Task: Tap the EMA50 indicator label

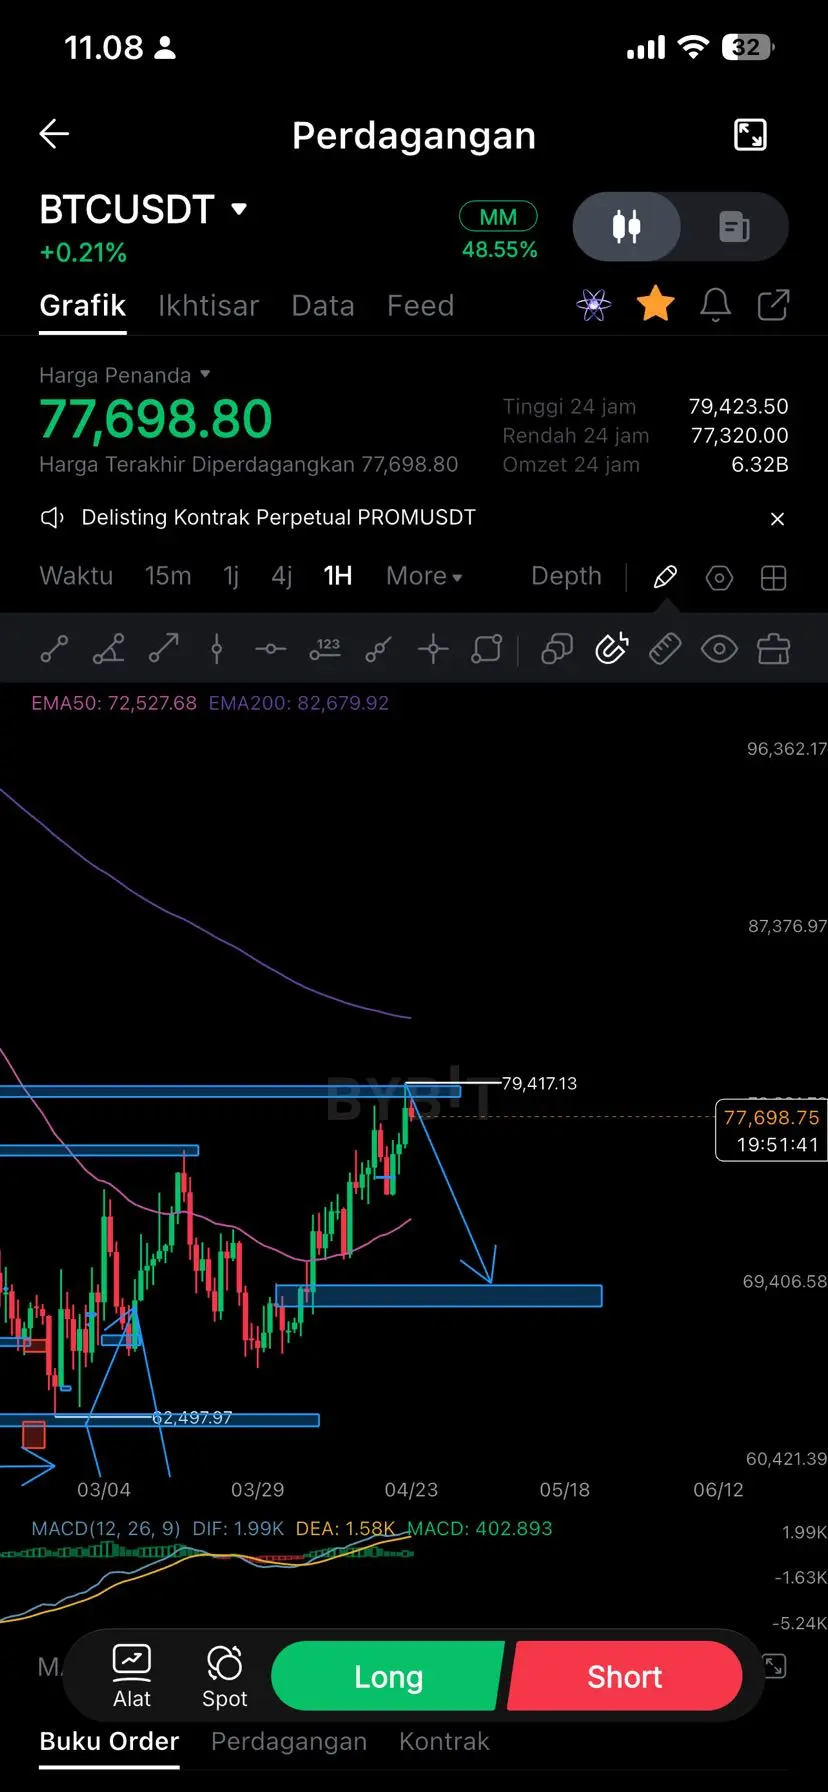Action: (114, 703)
